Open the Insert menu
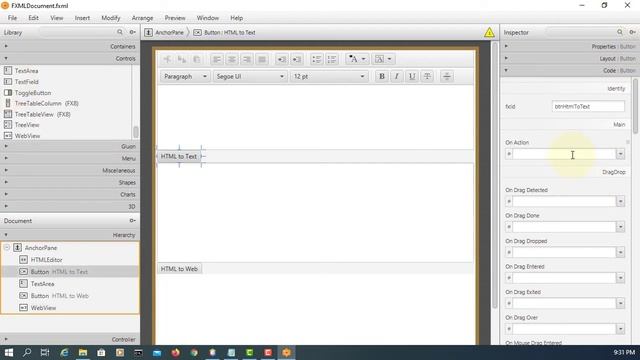Viewport: 640px width, 360px height. click(x=82, y=18)
